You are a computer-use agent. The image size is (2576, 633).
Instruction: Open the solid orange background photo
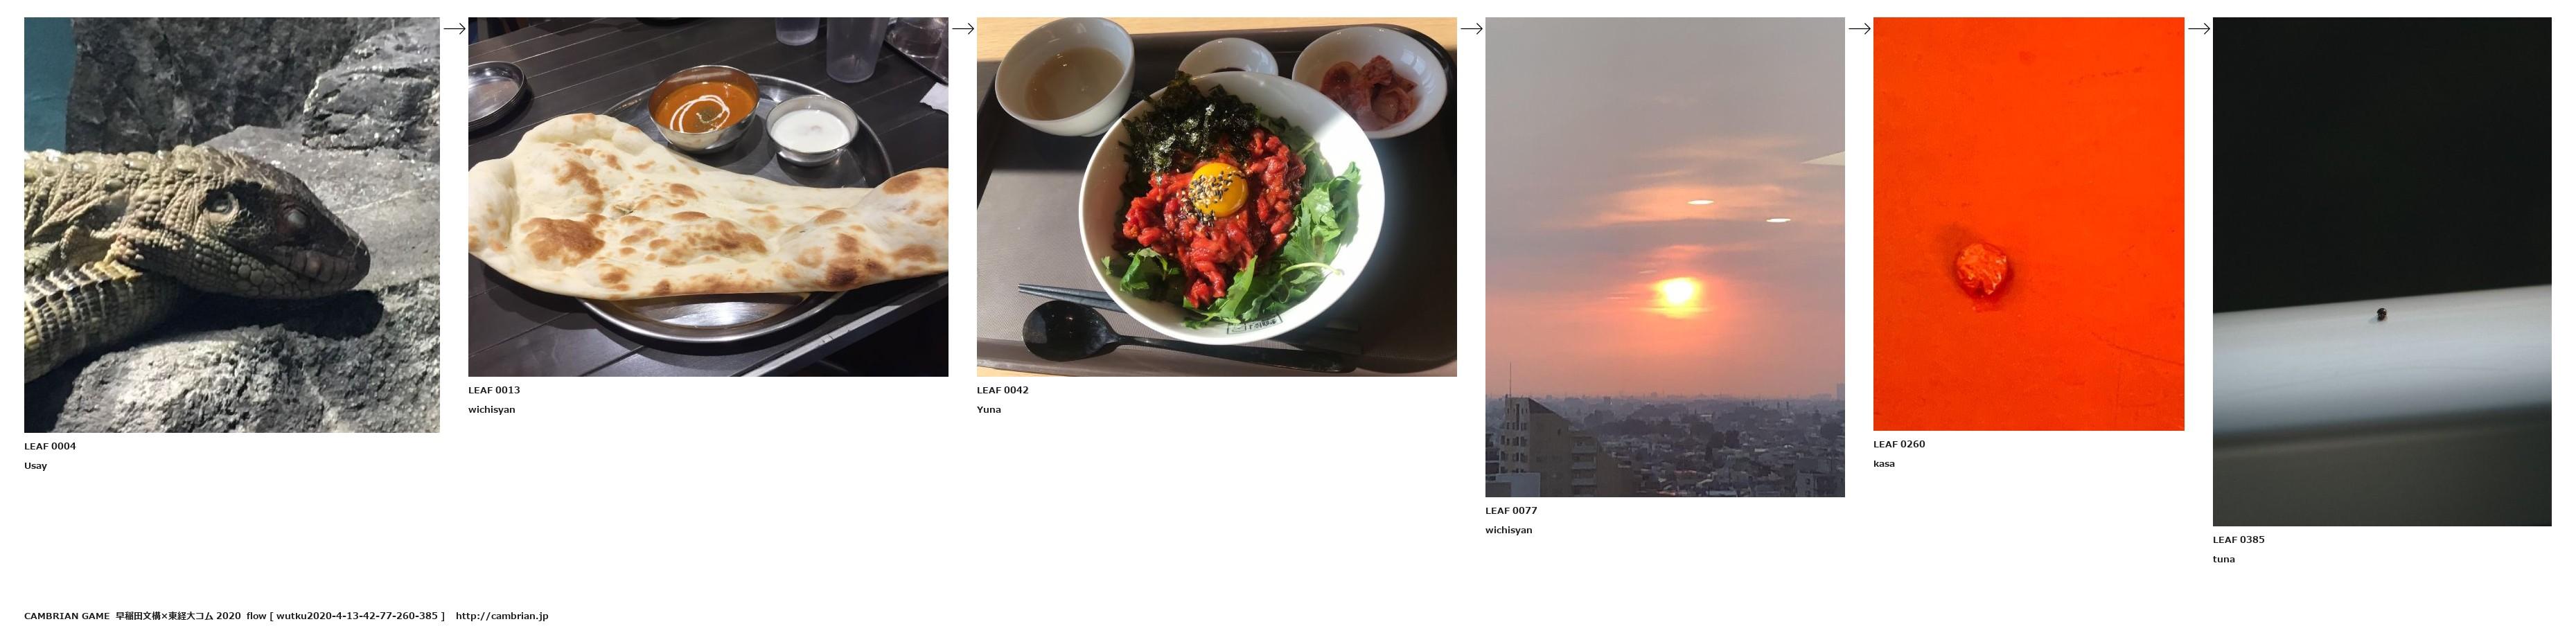(x=2029, y=224)
